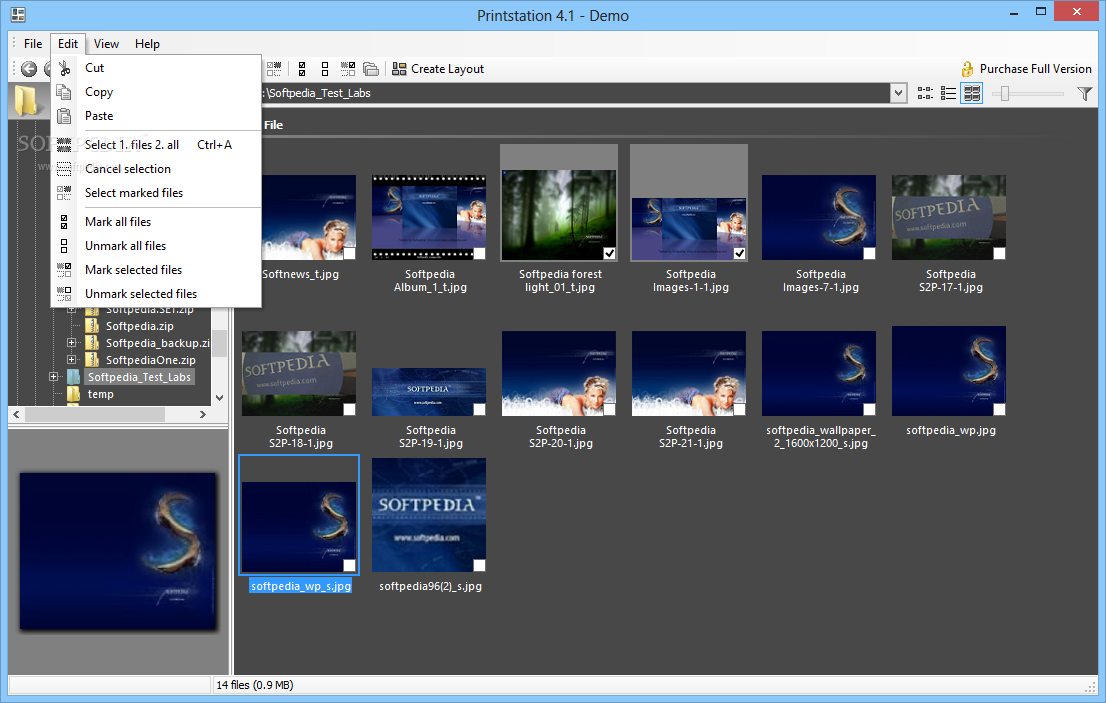Choose Cut from the Edit menu

point(156,68)
